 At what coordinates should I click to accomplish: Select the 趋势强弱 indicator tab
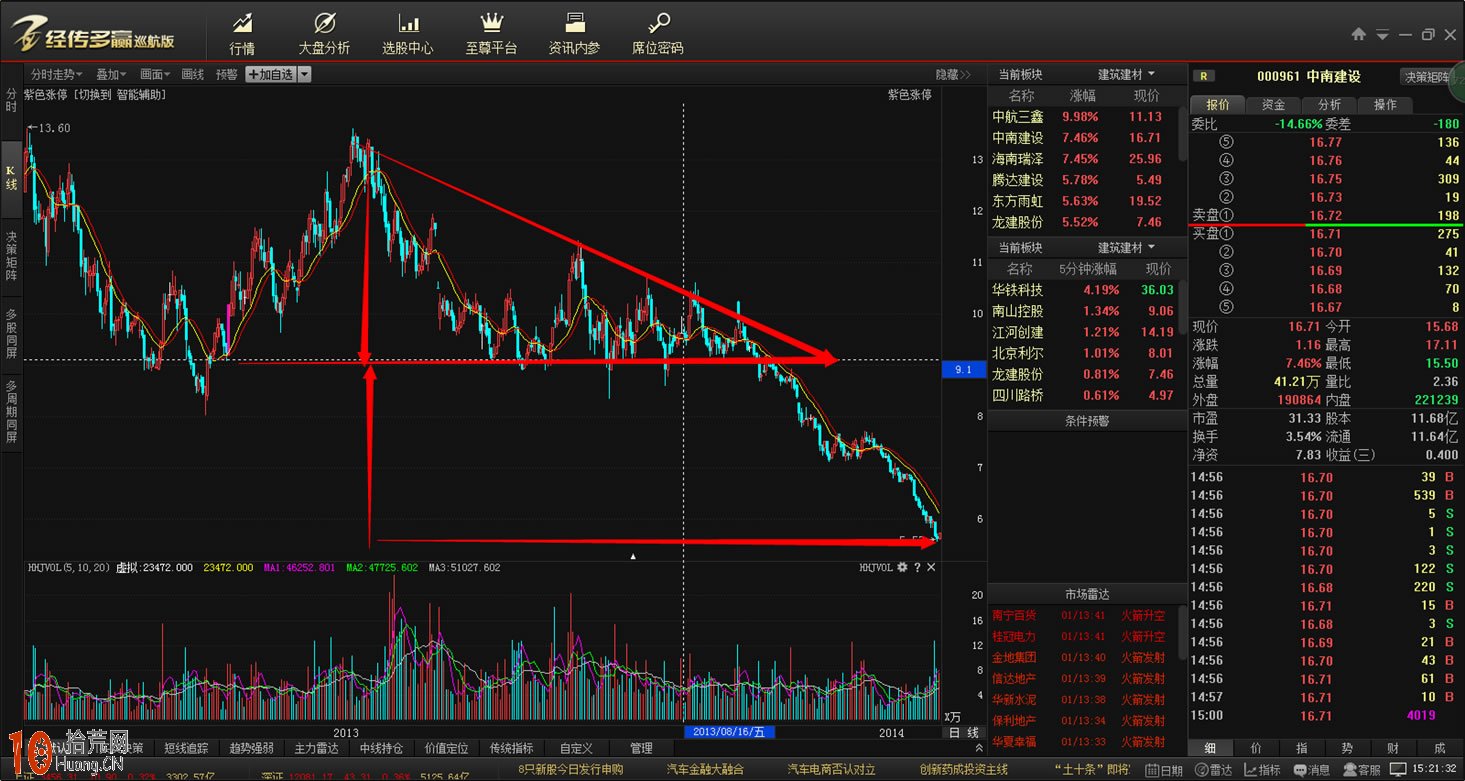point(251,748)
